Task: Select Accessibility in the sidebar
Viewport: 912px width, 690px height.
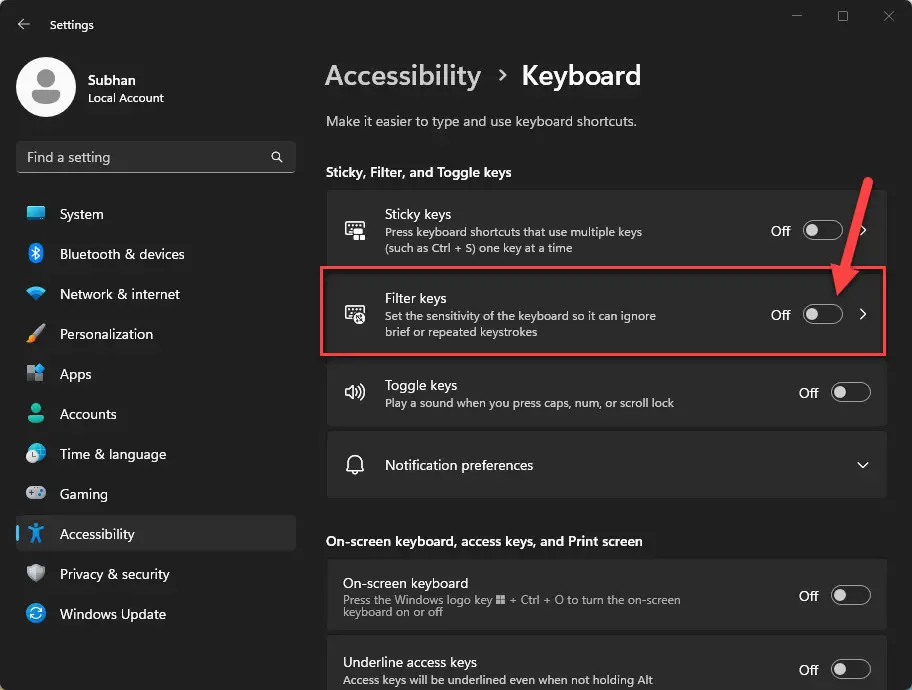Action: pos(156,533)
